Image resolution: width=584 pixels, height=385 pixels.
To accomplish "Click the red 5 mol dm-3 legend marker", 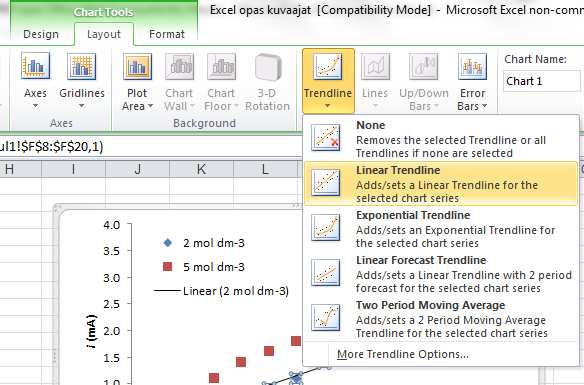I will coord(168,267).
